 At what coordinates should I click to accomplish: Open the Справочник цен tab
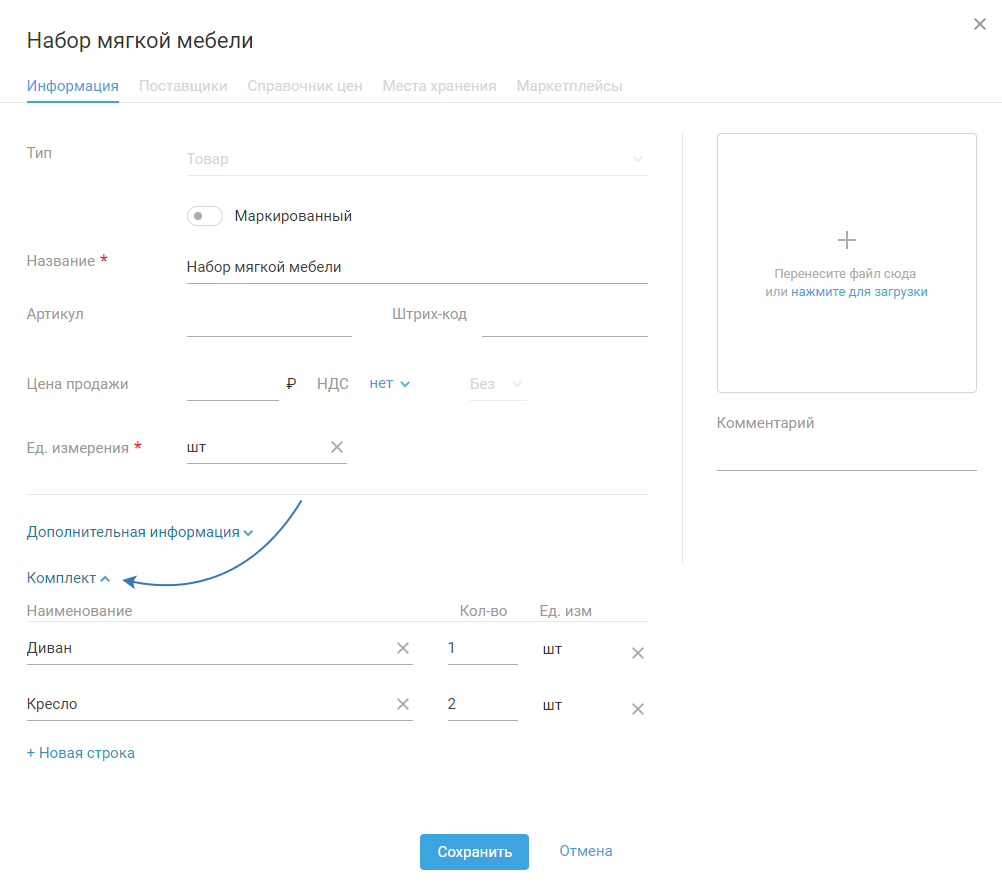[x=305, y=86]
